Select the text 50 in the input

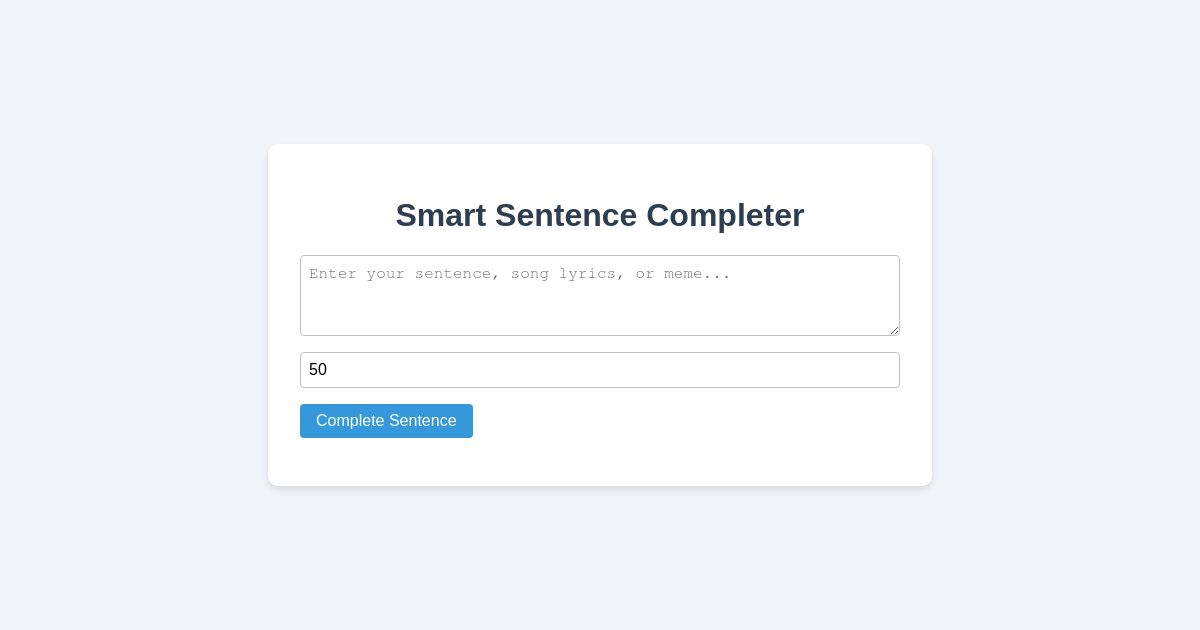(318, 370)
